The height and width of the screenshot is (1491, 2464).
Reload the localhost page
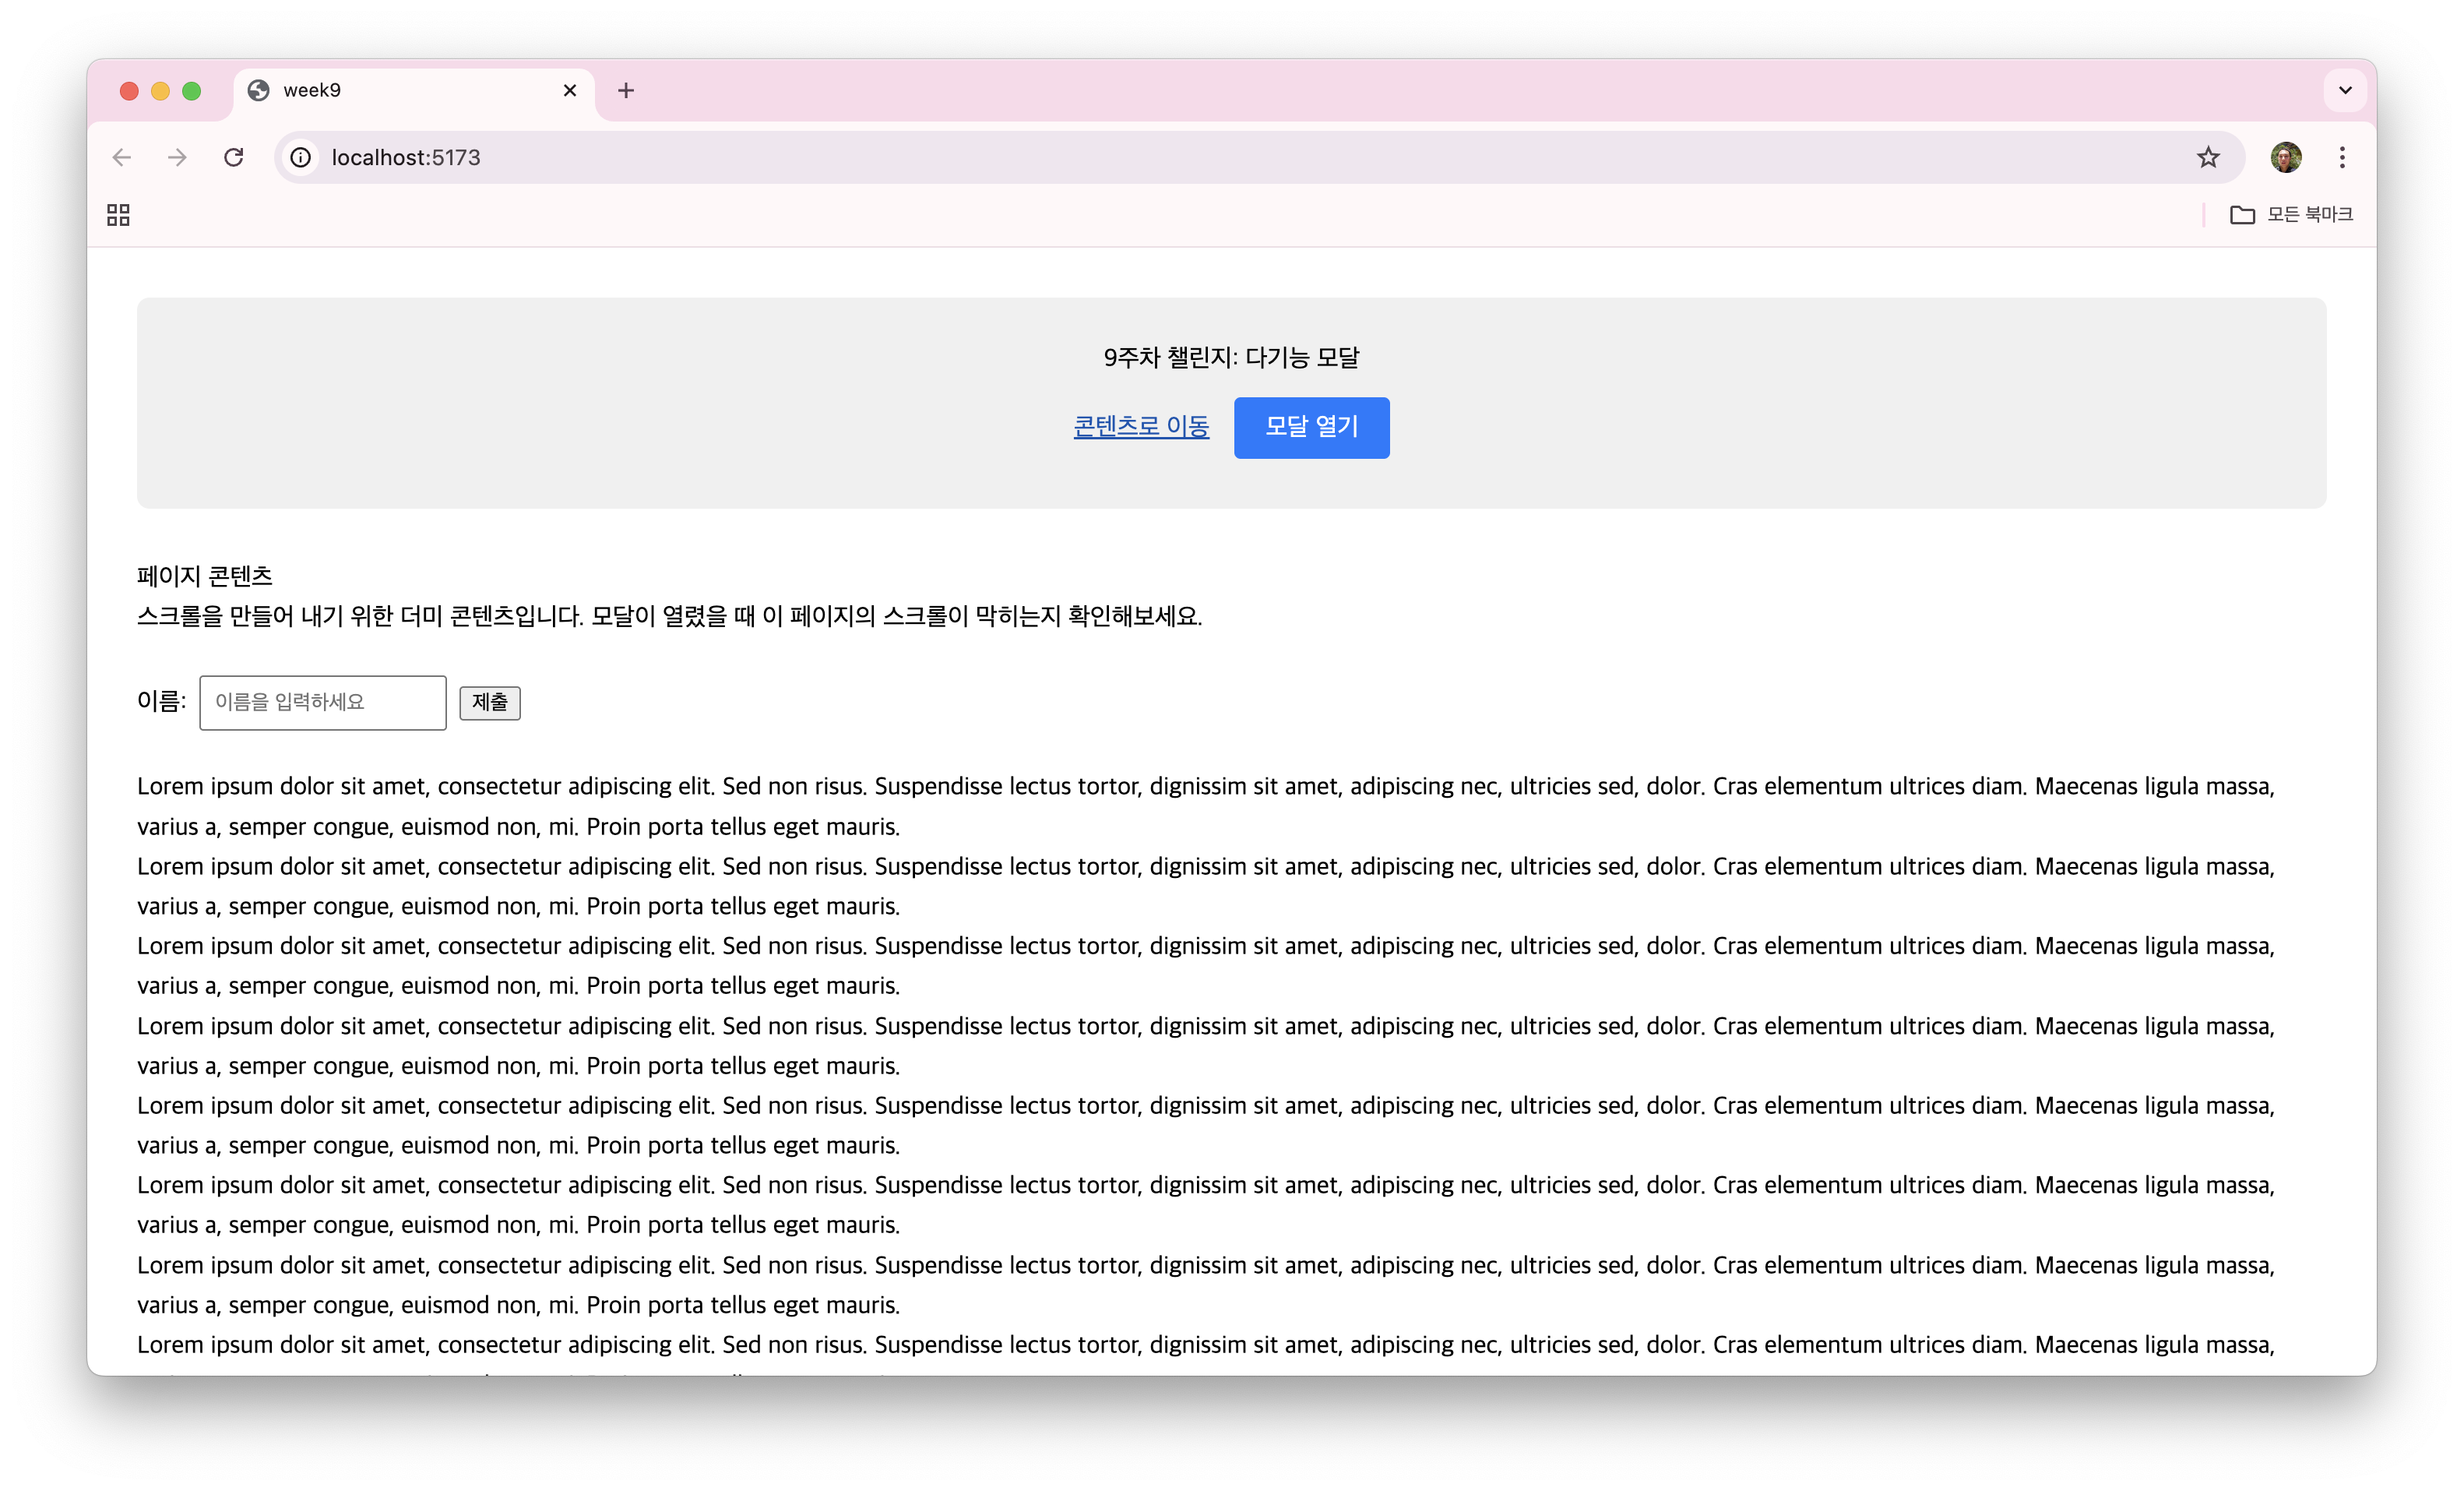coord(234,157)
